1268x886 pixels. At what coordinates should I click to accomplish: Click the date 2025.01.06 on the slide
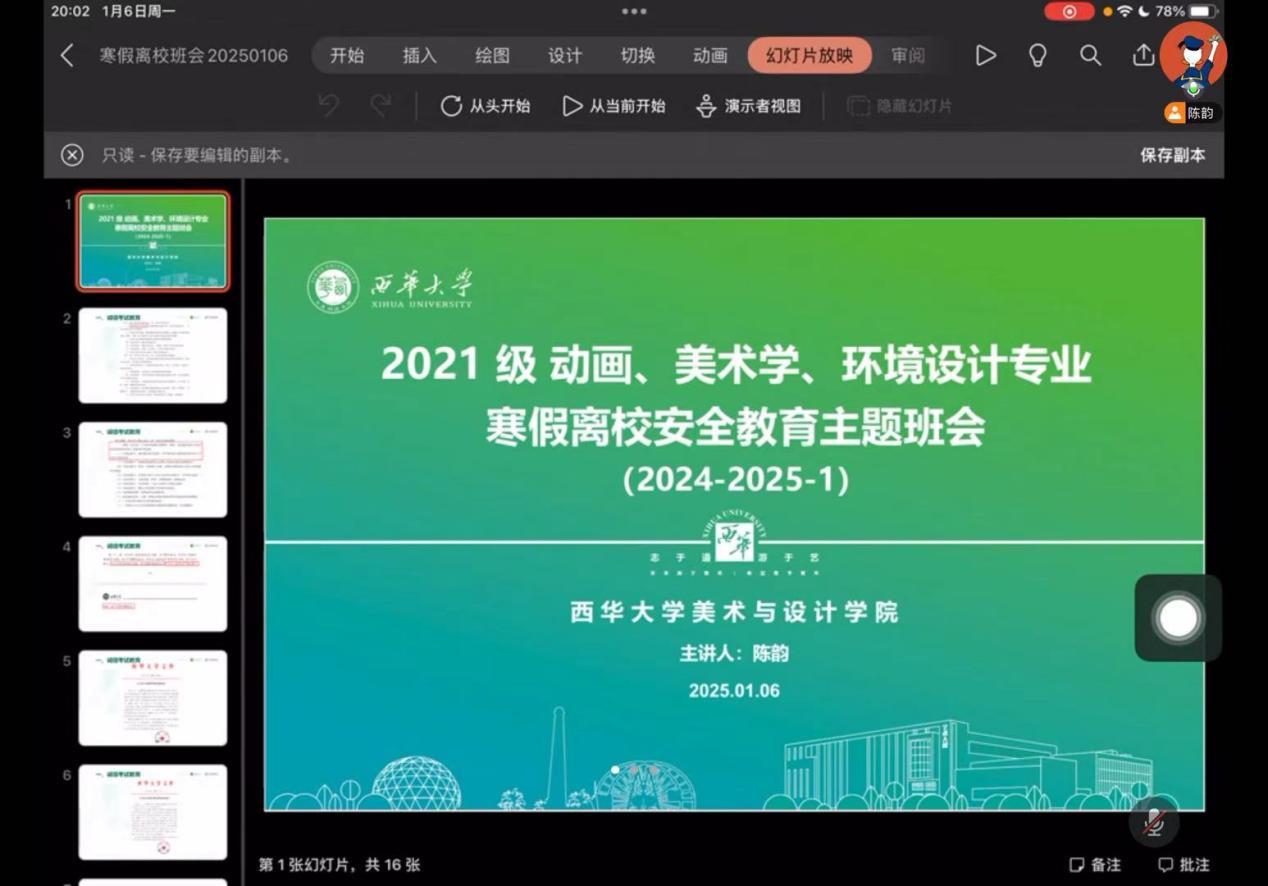pyautogui.click(x=734, y=691)
